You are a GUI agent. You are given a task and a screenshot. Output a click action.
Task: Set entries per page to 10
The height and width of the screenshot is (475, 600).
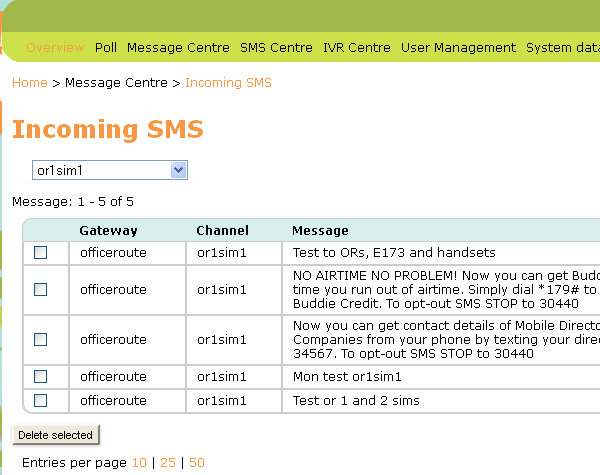139,463
